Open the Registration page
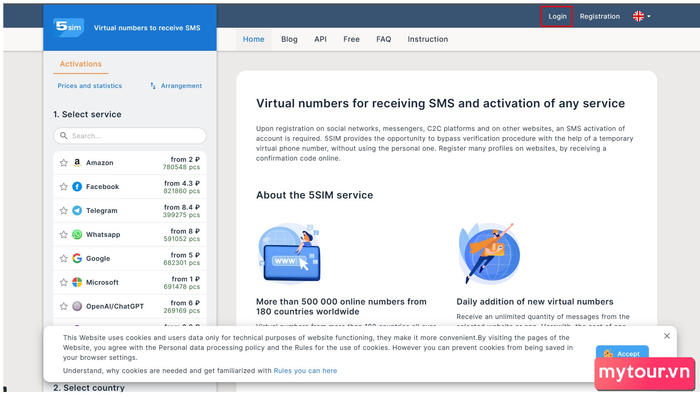The width and height of the screenshot is (700, 397). click(600, 17)
